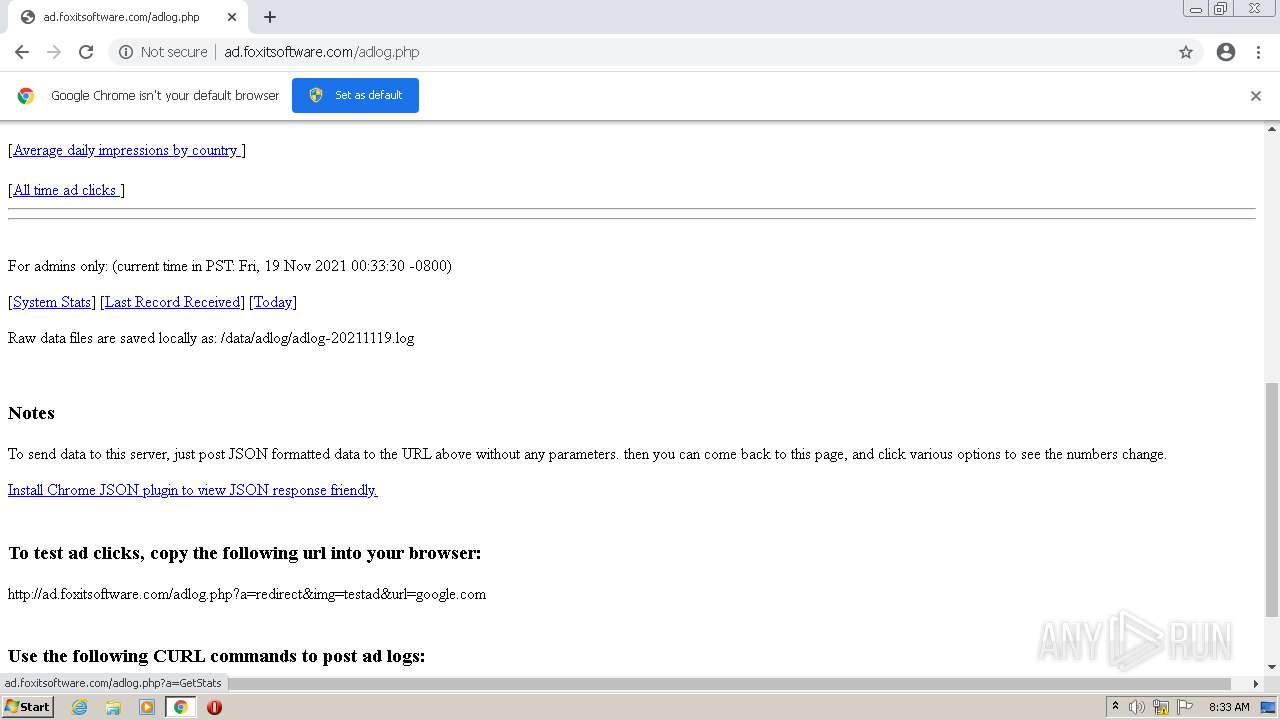Image resolution: width=1280 pixels, height=720 pixels.
Task: Open Install Chrome JSON plugin link
Action: click(192, 490)
